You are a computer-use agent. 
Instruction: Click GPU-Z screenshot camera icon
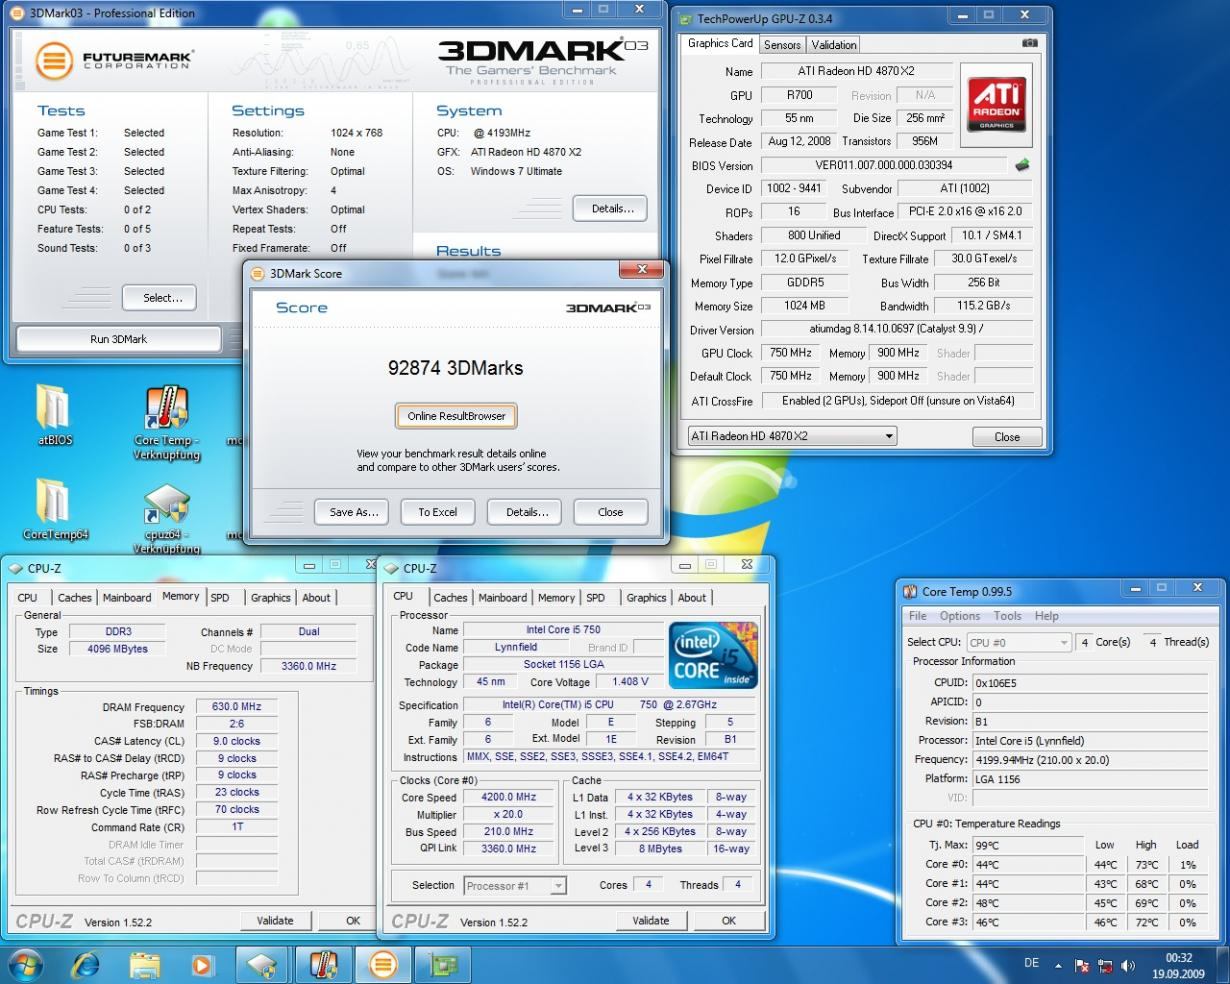[1030, 44]
